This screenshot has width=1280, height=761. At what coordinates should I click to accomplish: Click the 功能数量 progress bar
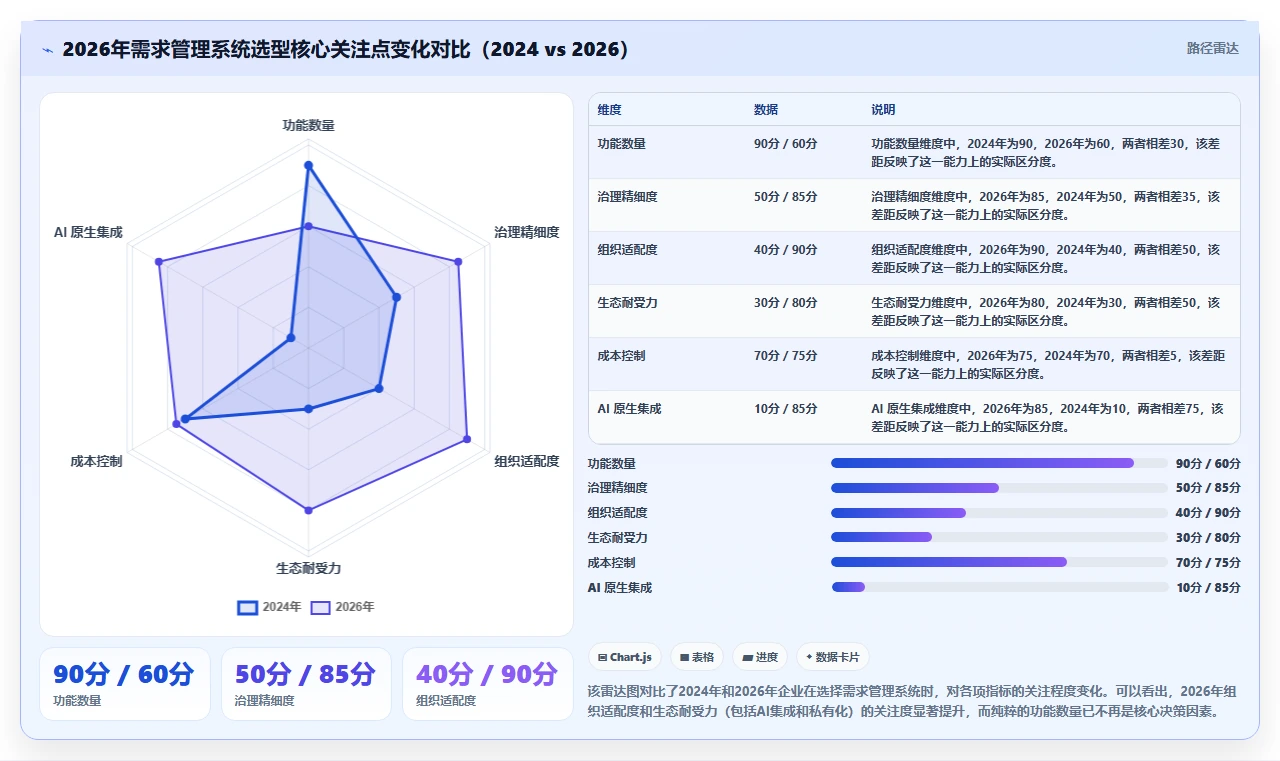click(x=999, y=463)
